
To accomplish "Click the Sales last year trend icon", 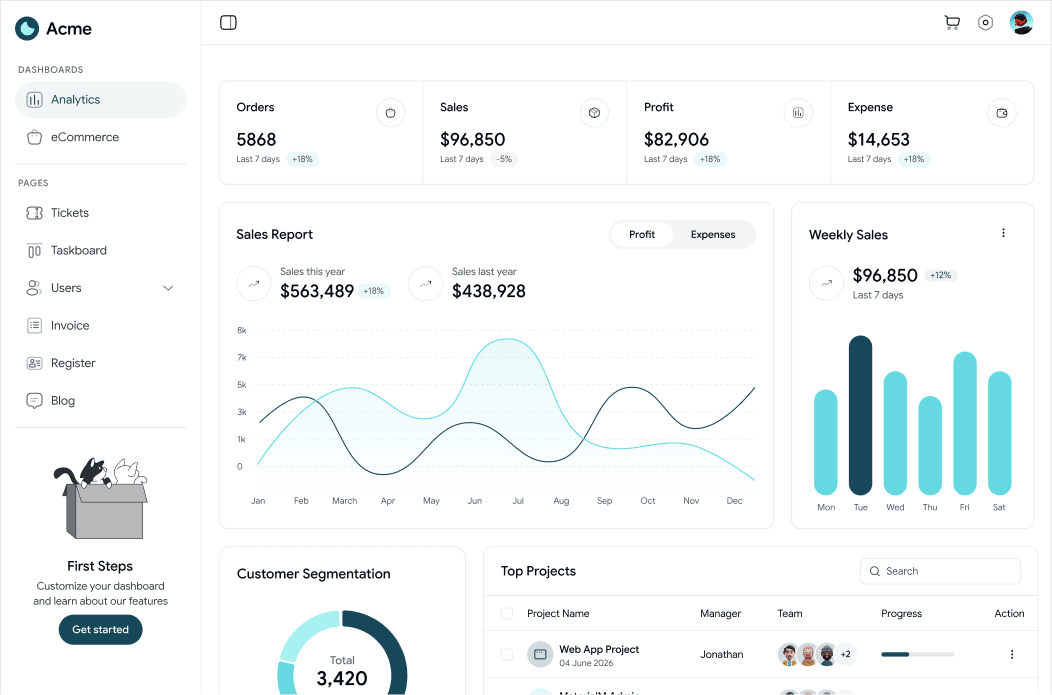I will click(x=425, y=284).
